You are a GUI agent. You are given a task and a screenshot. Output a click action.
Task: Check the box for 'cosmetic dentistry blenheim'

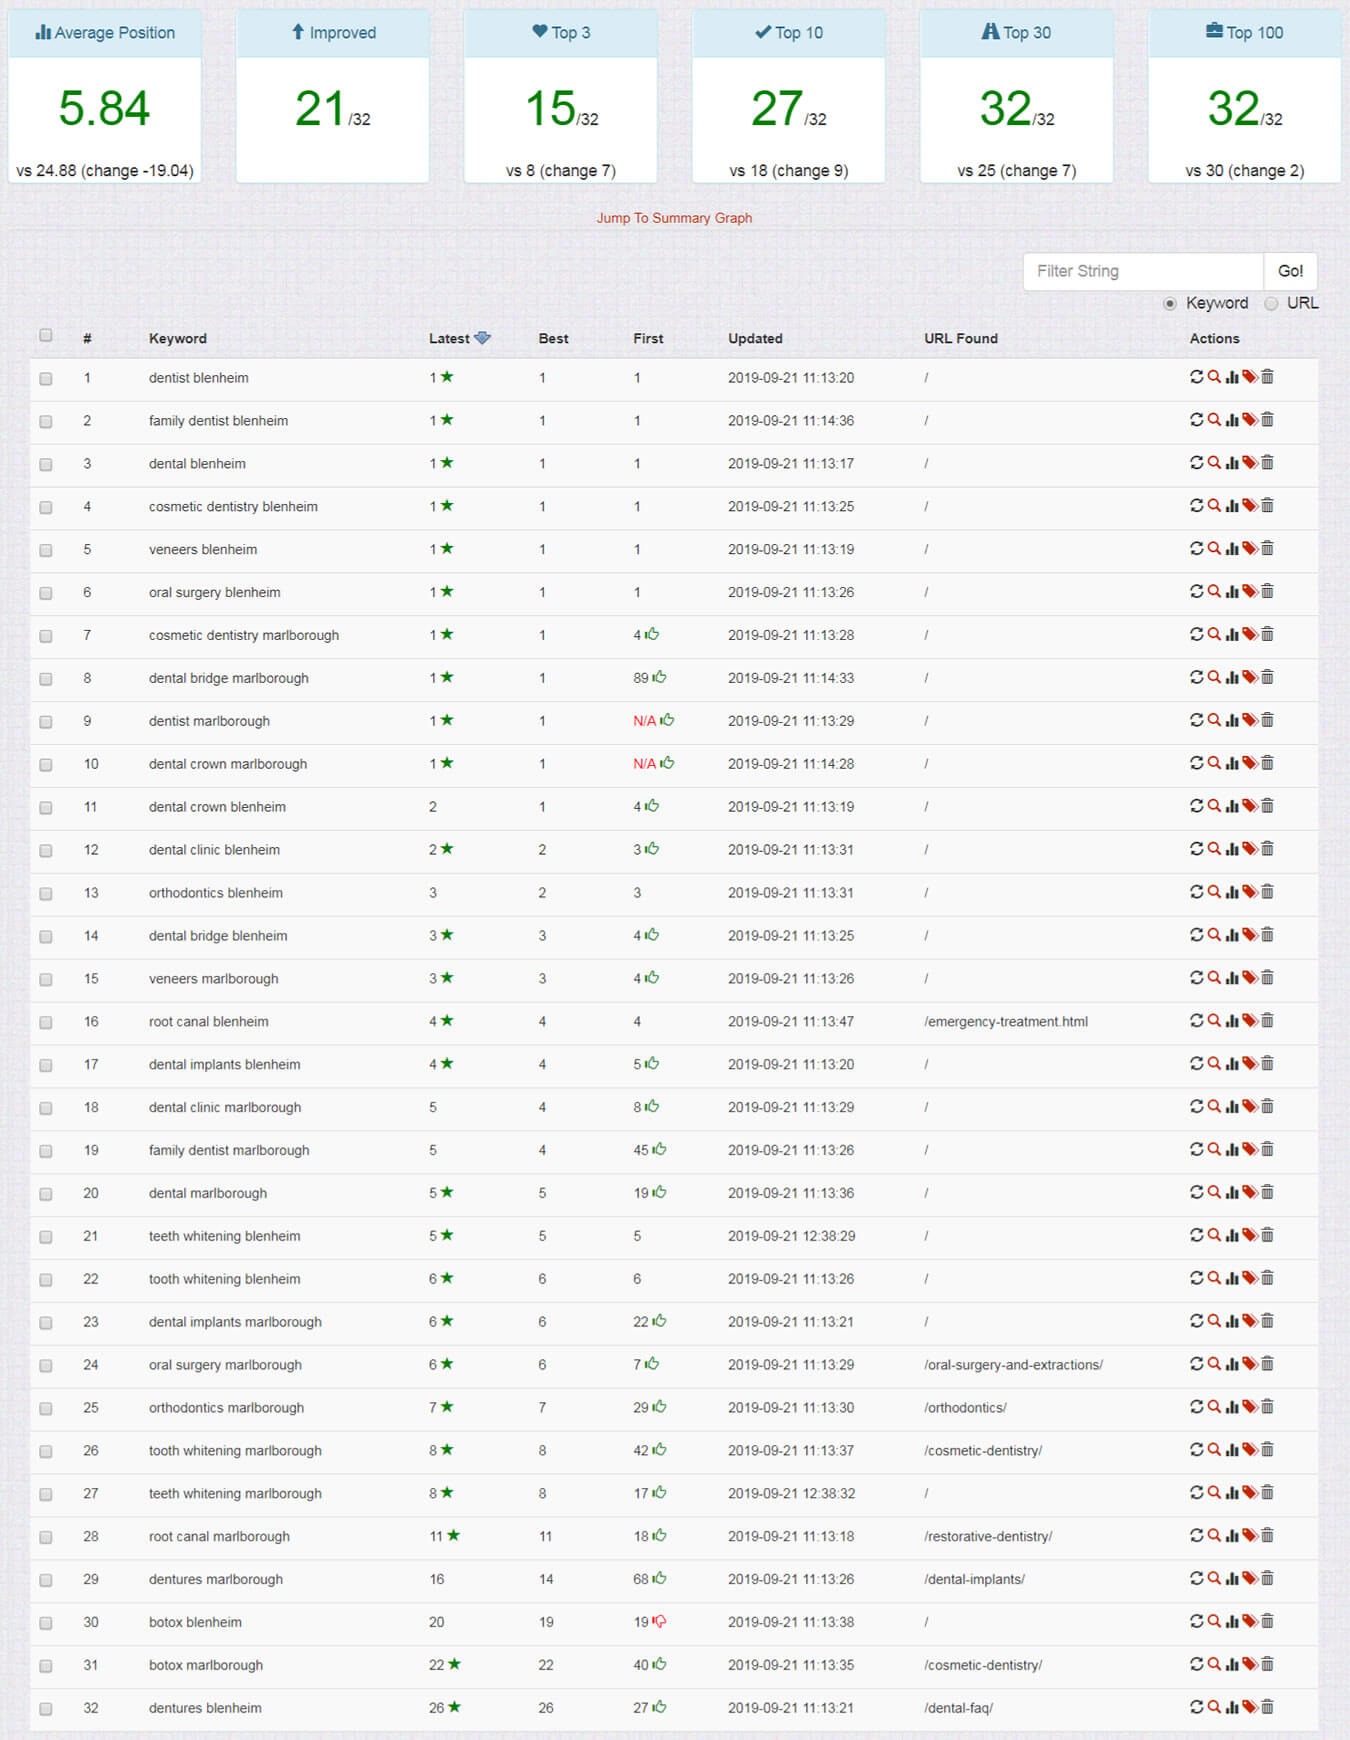(x=46, y=508)
